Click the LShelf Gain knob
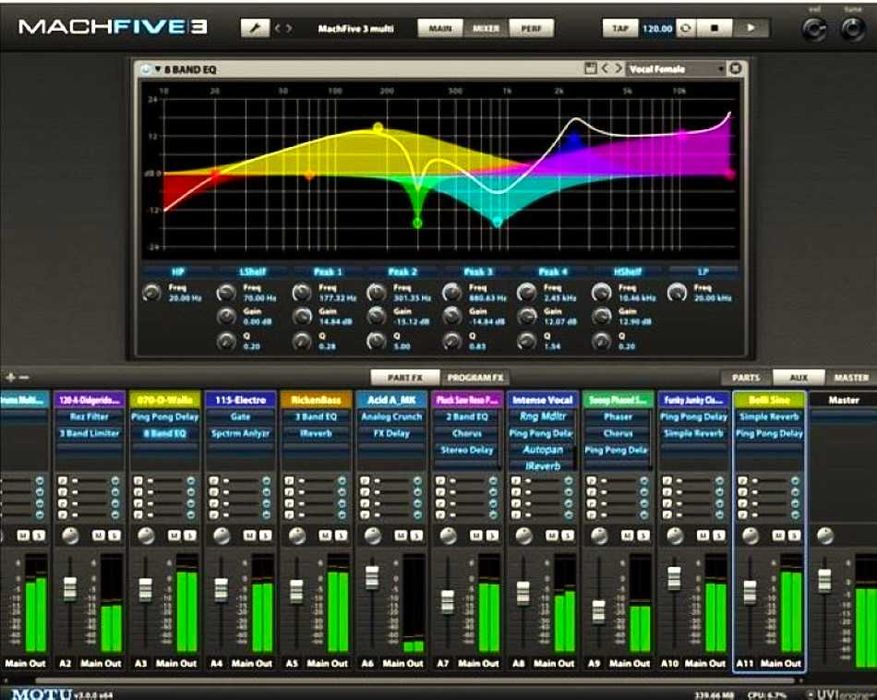Image resolution: width=877 pixels, height=700 pixels. [x=227, y=316]
